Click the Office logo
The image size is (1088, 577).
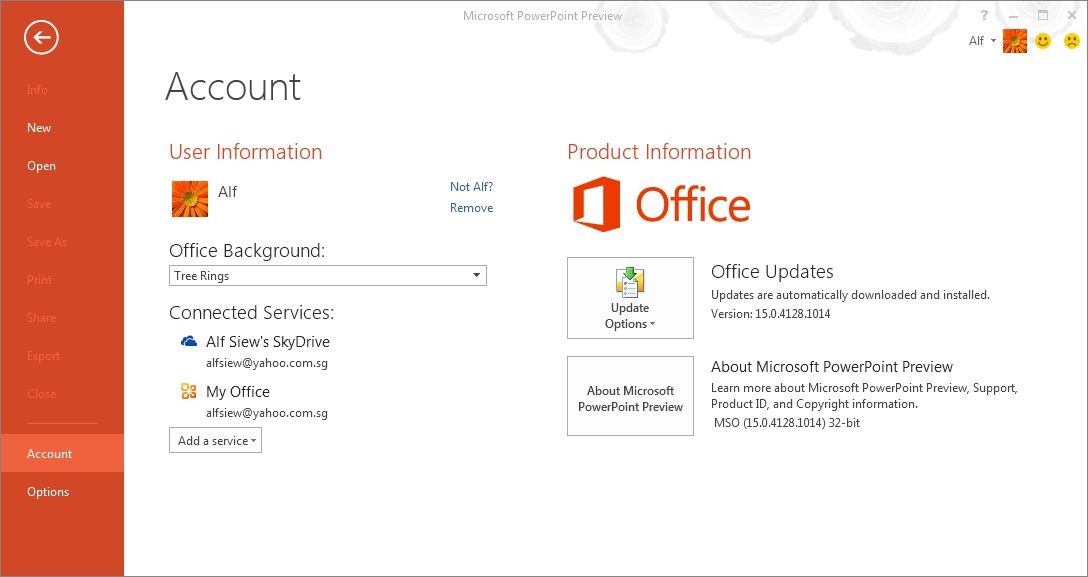click(x=661, y=204)
